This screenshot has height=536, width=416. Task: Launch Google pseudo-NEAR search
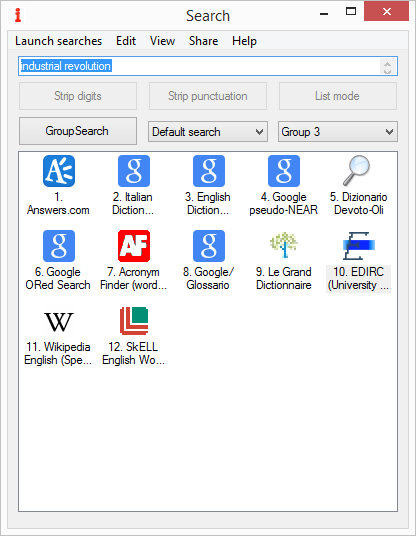[x=284, y=171]
